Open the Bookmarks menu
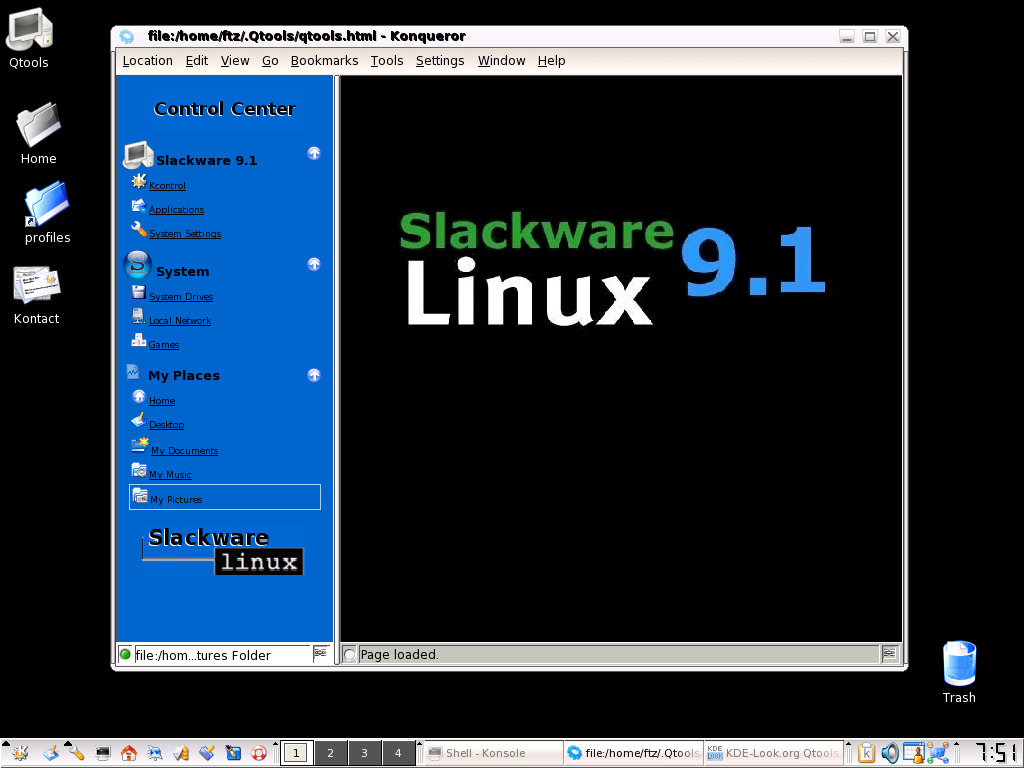1024x768 pixels. pos(325,61)
